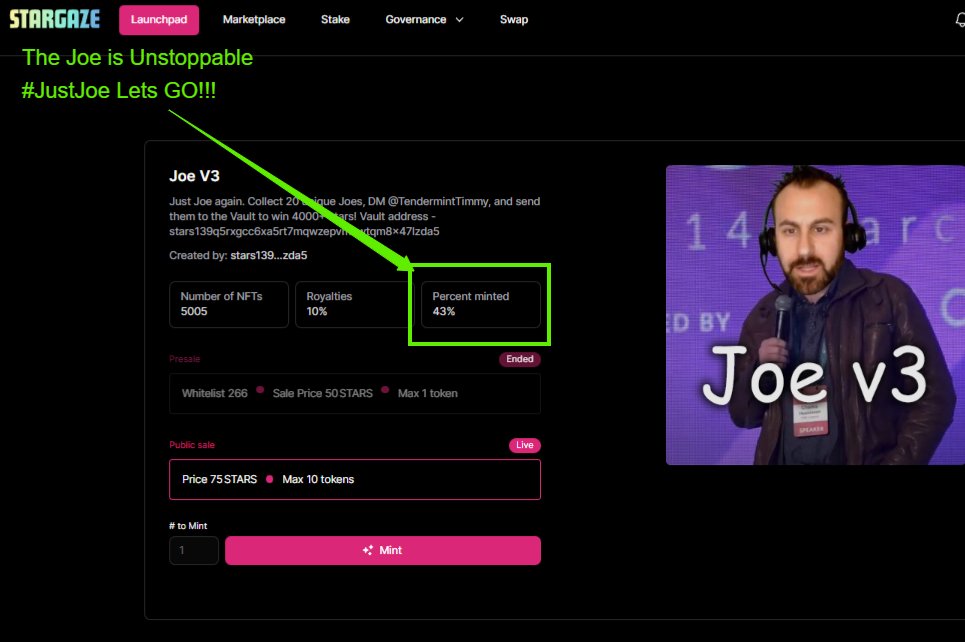Screen dimensions: 965x642
Task: Click the Presale label
Action: pyautogui.click(x=185, y=359)
